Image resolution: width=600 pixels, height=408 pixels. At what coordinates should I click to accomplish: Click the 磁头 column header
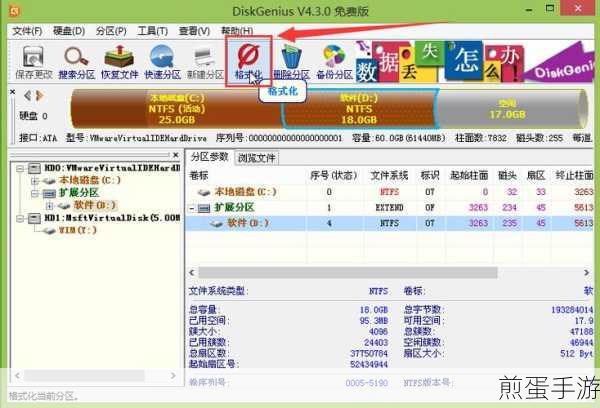(x=507, y=176)
